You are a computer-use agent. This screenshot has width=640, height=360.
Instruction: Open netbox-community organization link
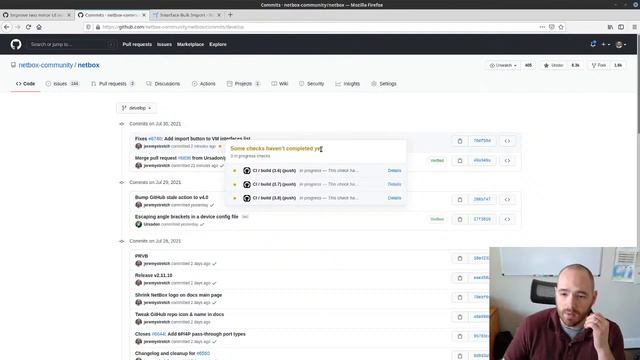coord(46,65)
